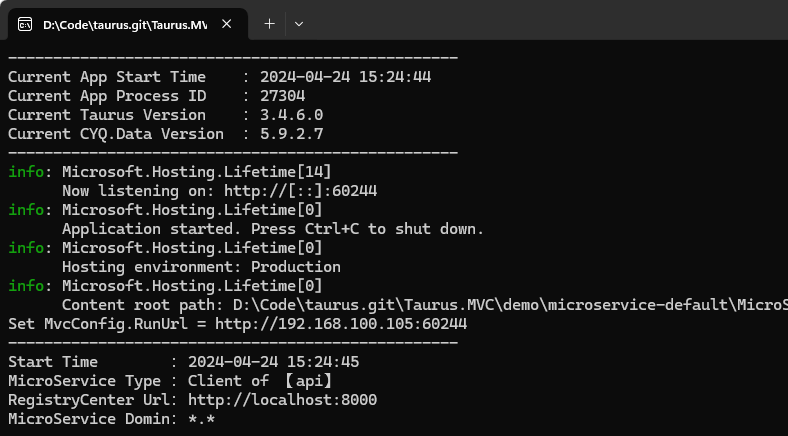Click the Content root path line
788x436 pixels.
pyautogui.click(x=425, y=305)
